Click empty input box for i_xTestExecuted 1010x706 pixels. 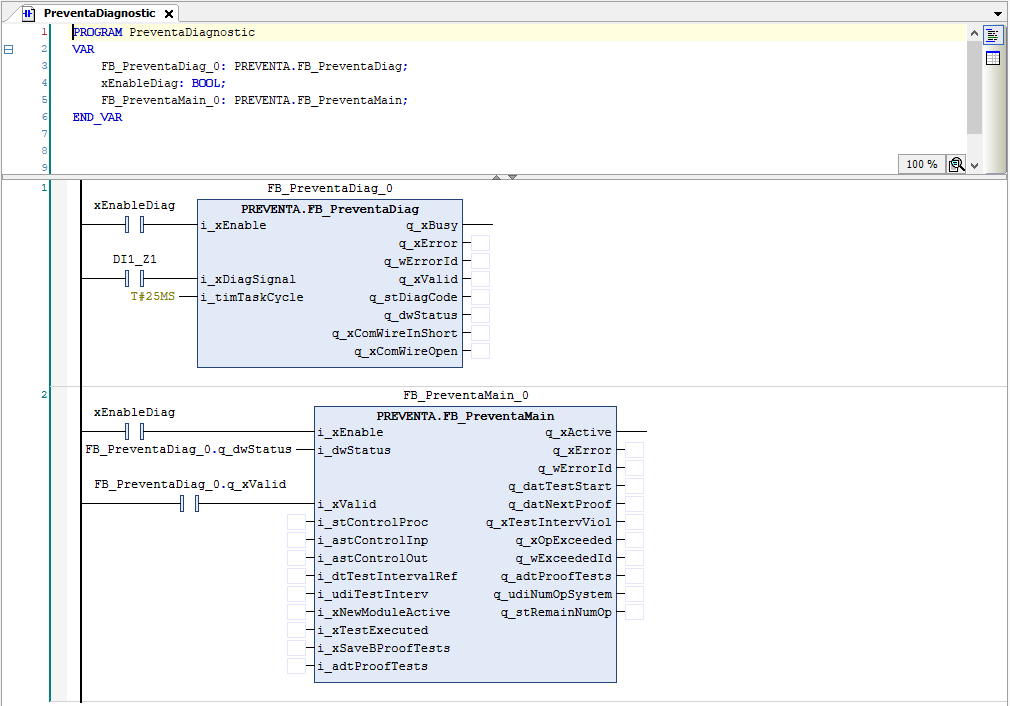296,630
